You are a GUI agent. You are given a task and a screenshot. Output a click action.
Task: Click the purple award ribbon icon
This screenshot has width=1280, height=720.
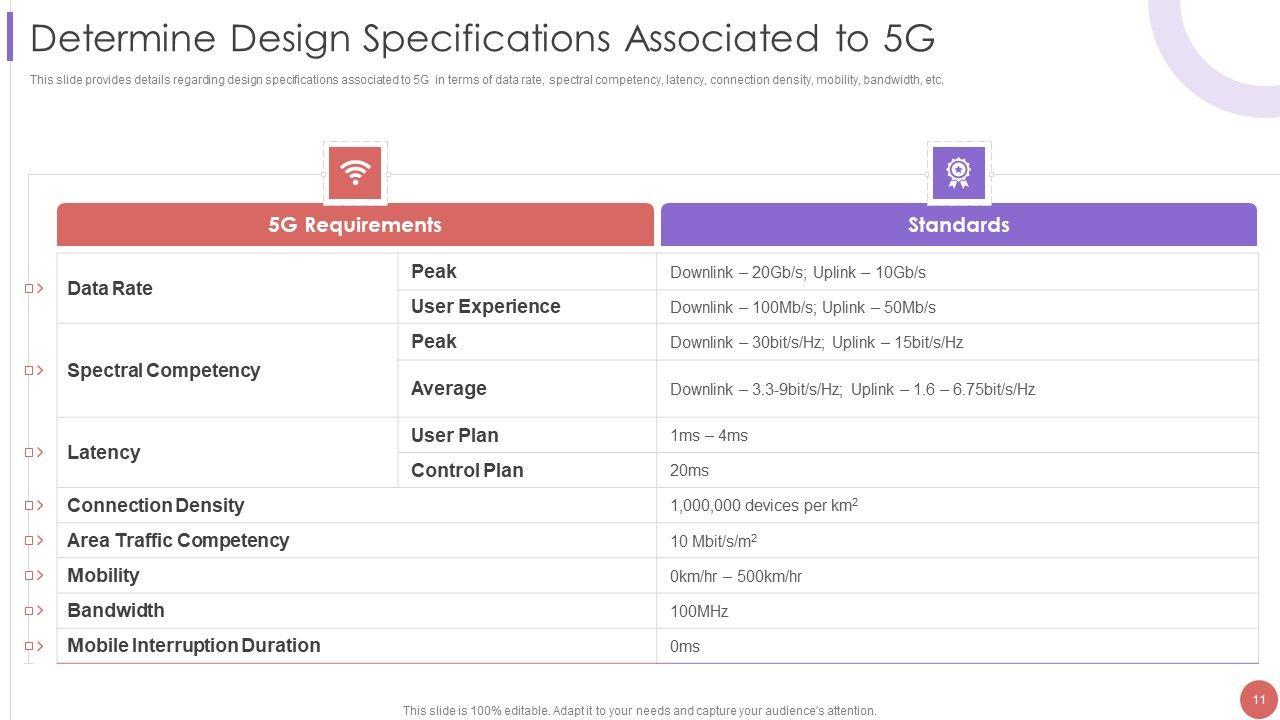[958, 173]
